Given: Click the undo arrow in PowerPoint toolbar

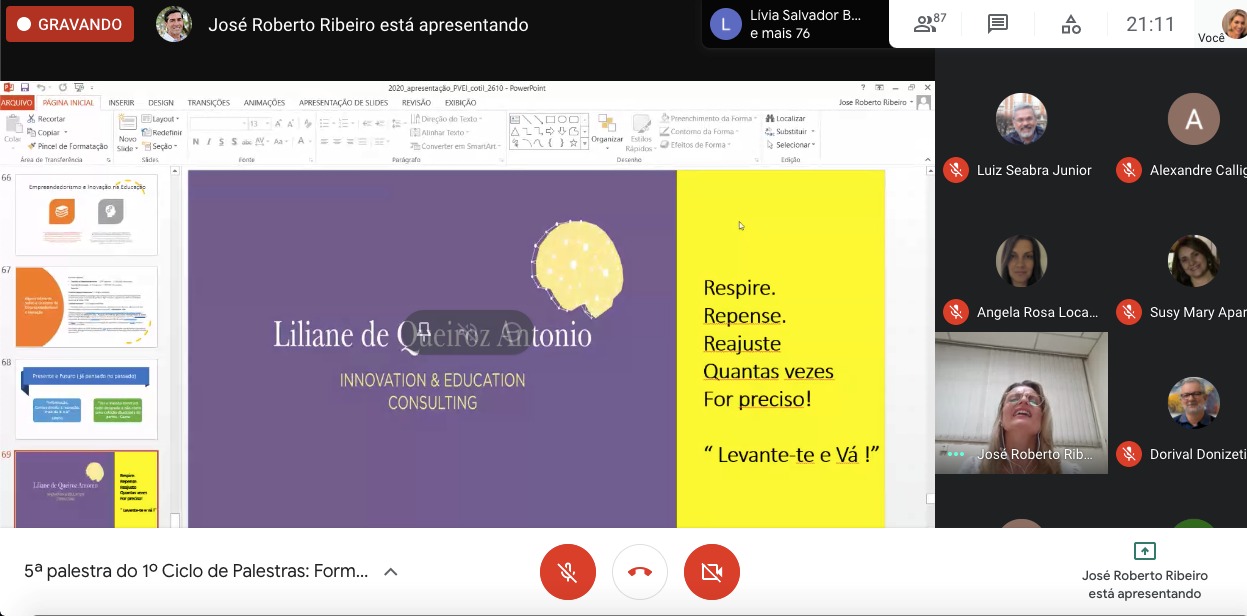Looking at the screenshot, I should point(41,87).
